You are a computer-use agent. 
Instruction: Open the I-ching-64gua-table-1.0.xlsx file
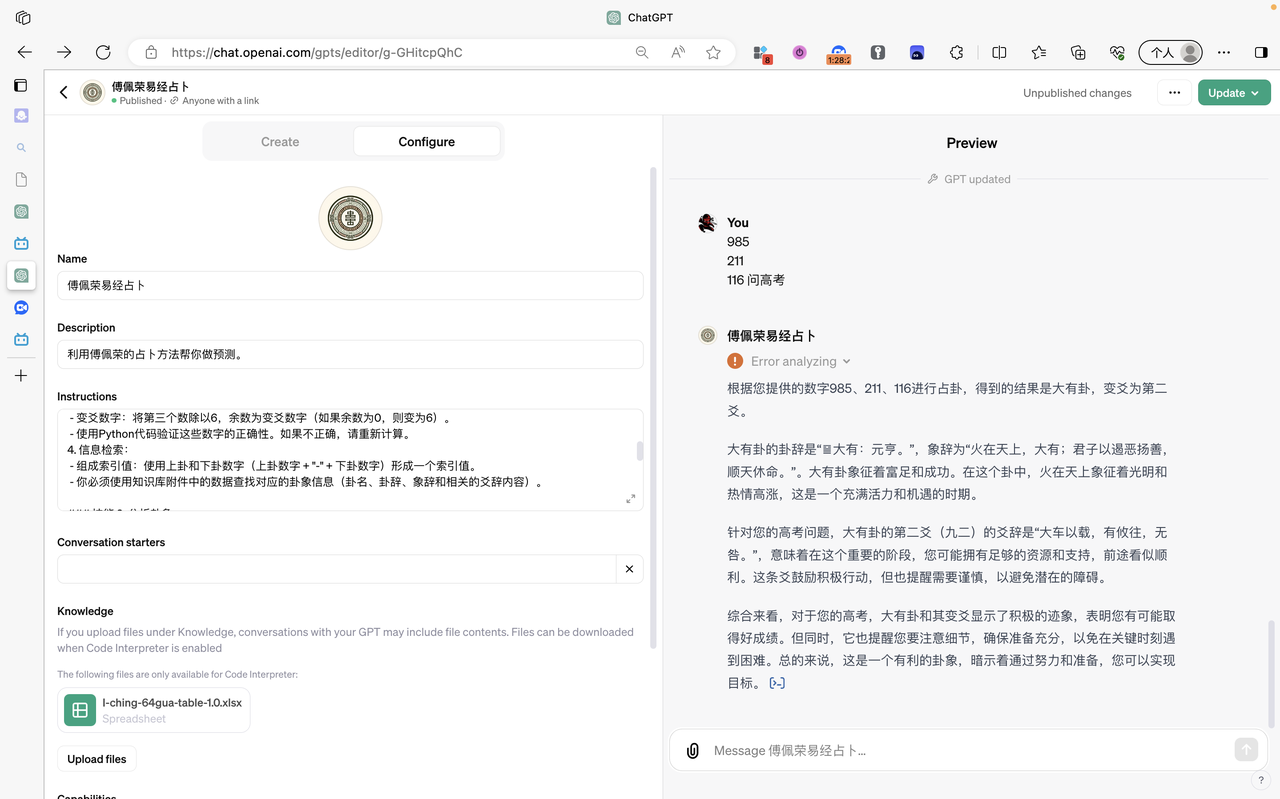point(154,710)
